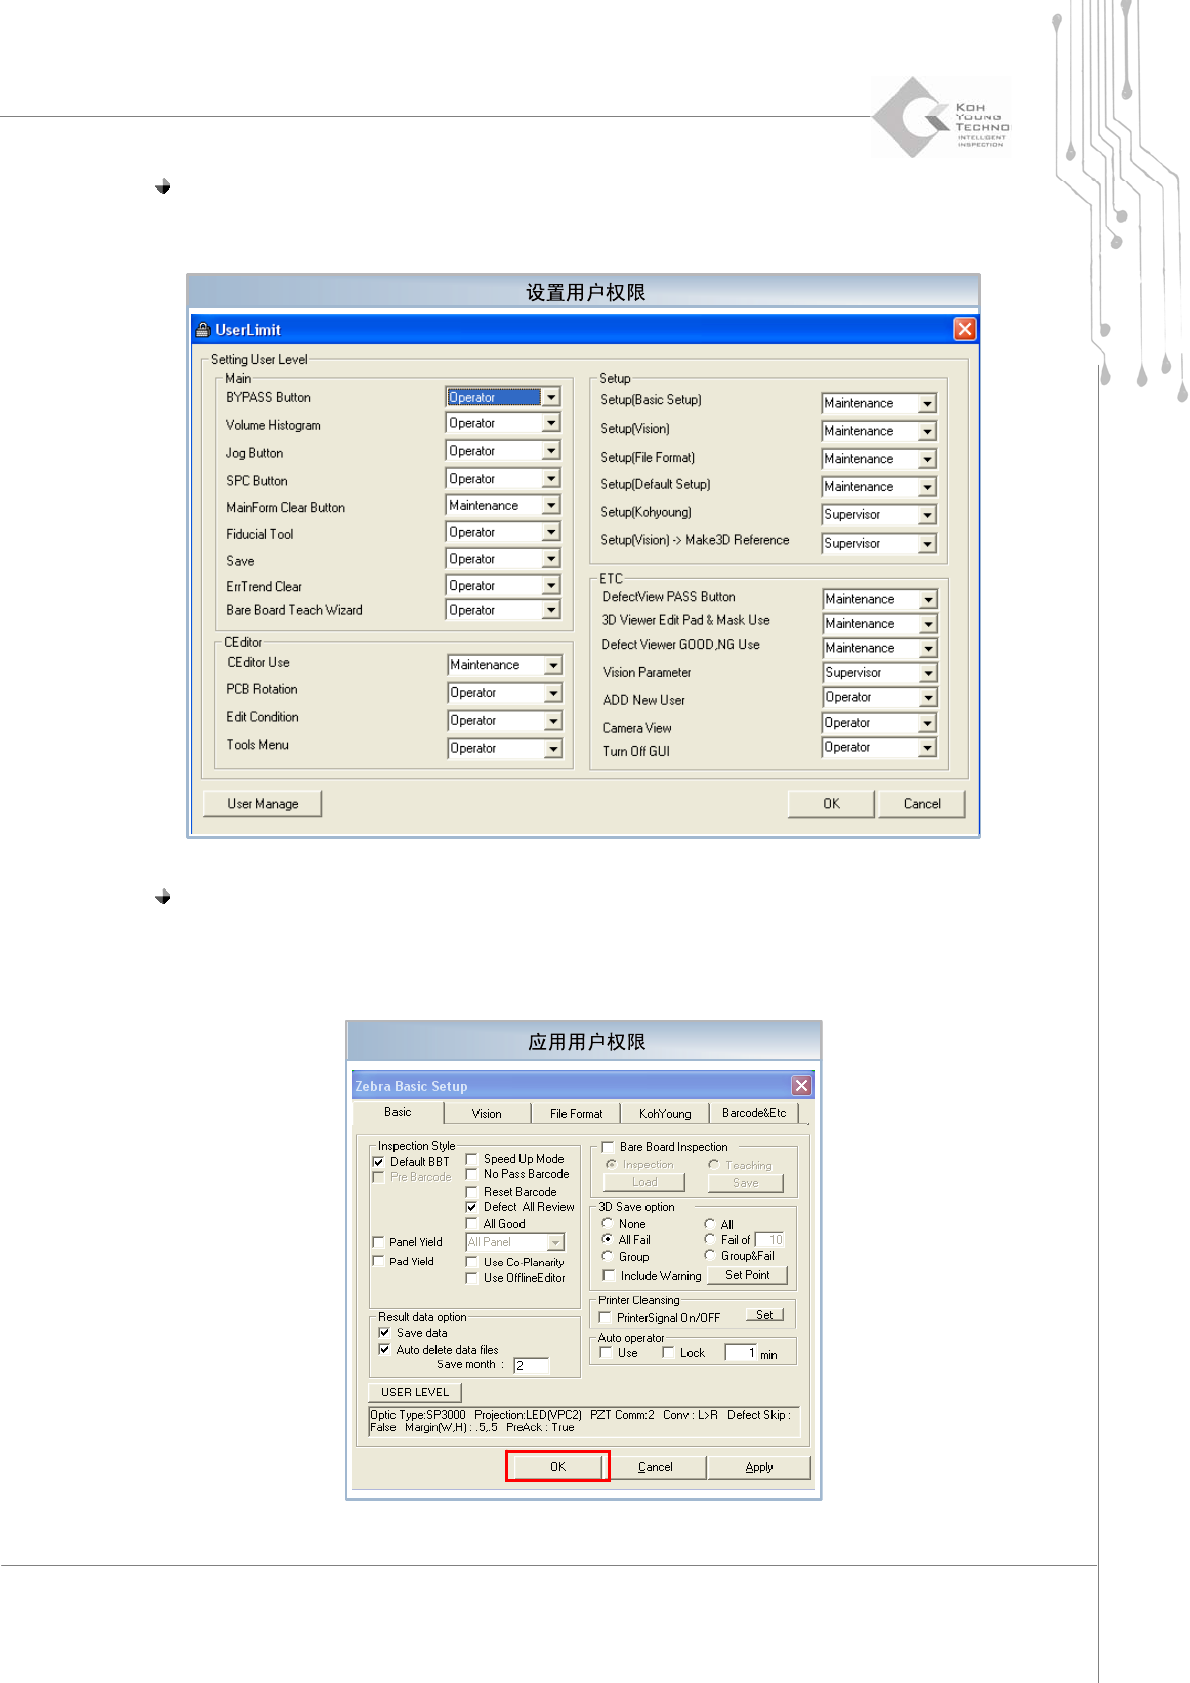Select the Group&Fail radio button
1190x1683 pixels.
[x=710, y=1255]
